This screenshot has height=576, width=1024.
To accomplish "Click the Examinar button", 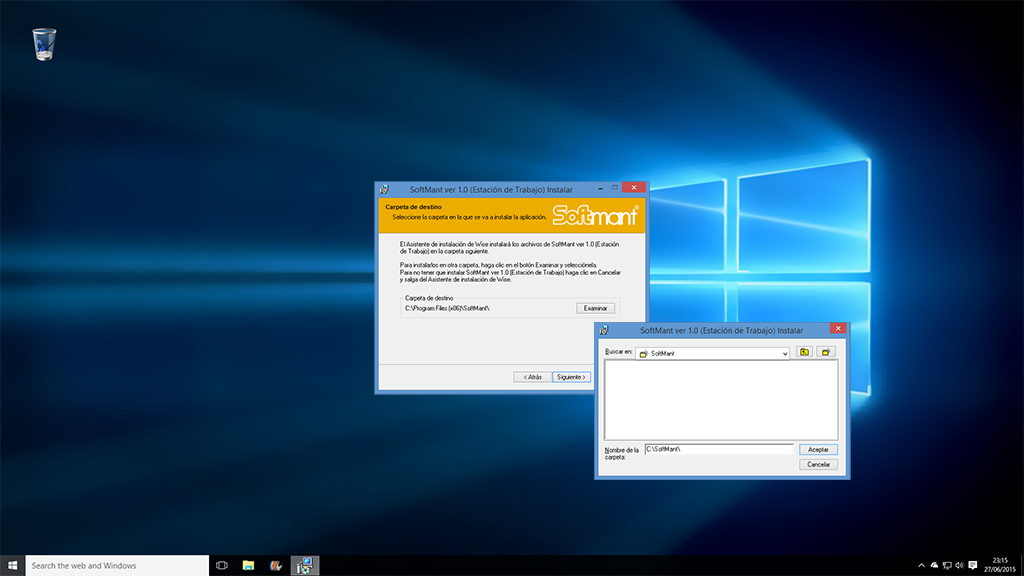I will click(595, 308).
